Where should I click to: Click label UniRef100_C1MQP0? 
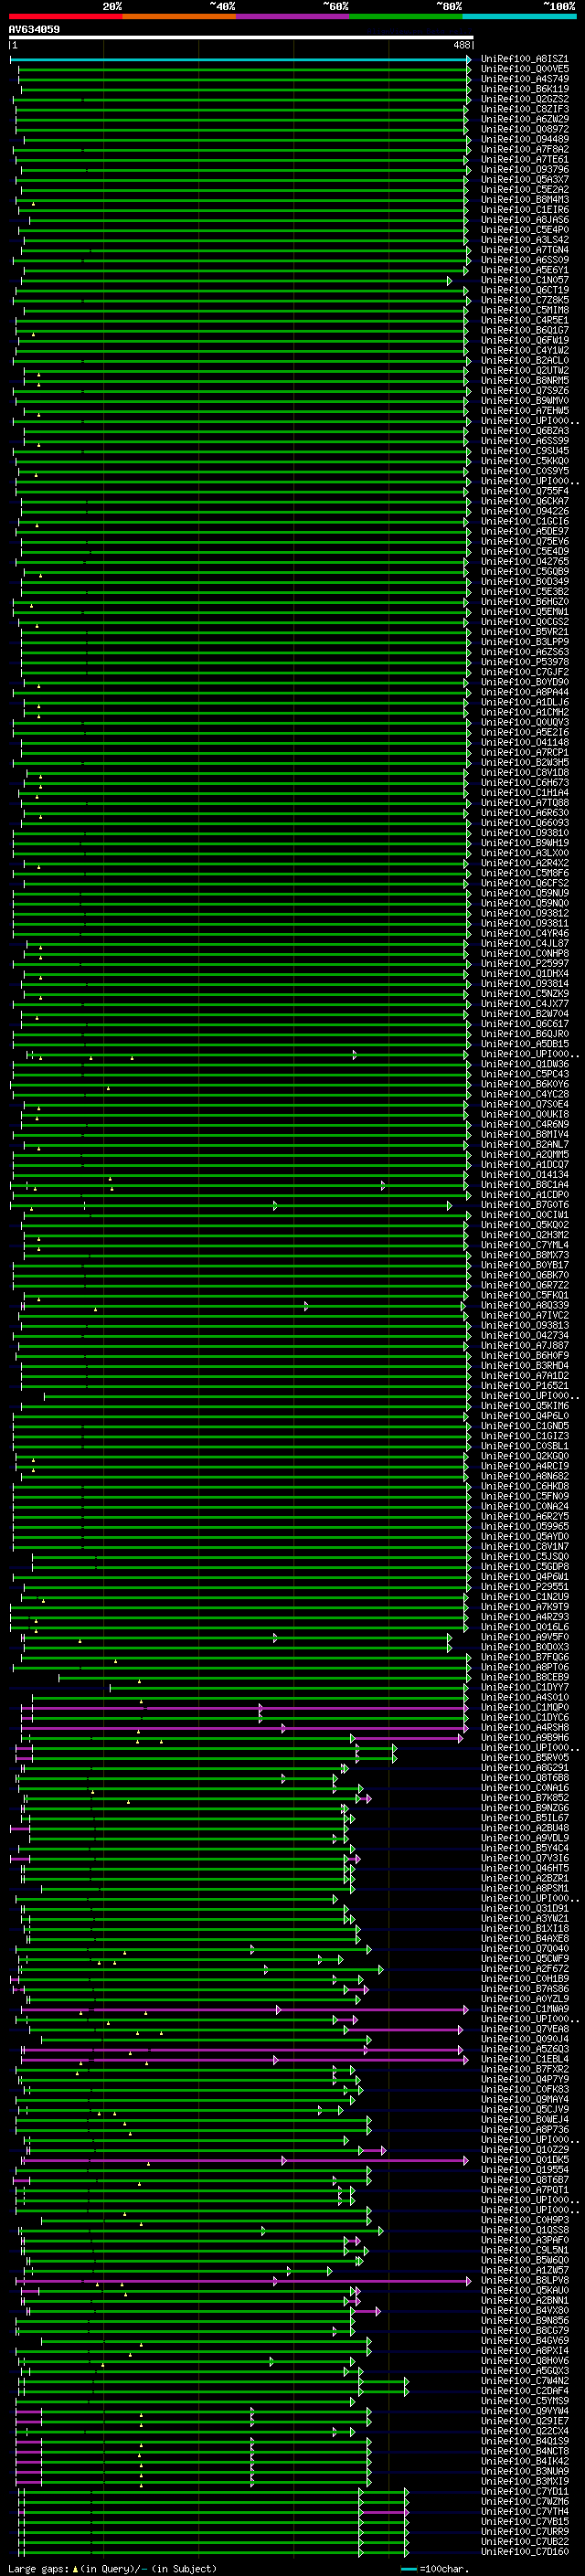click(525, 1707)
